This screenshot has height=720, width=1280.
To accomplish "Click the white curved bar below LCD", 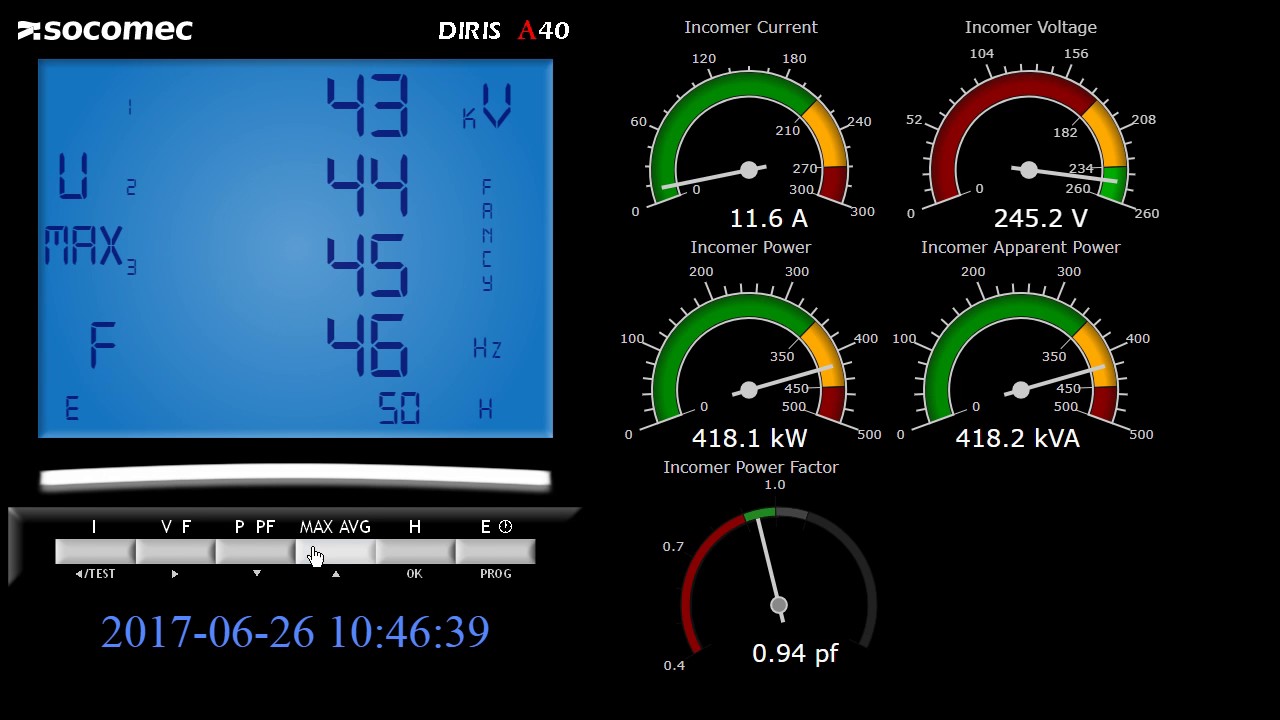I will [295, 479].
